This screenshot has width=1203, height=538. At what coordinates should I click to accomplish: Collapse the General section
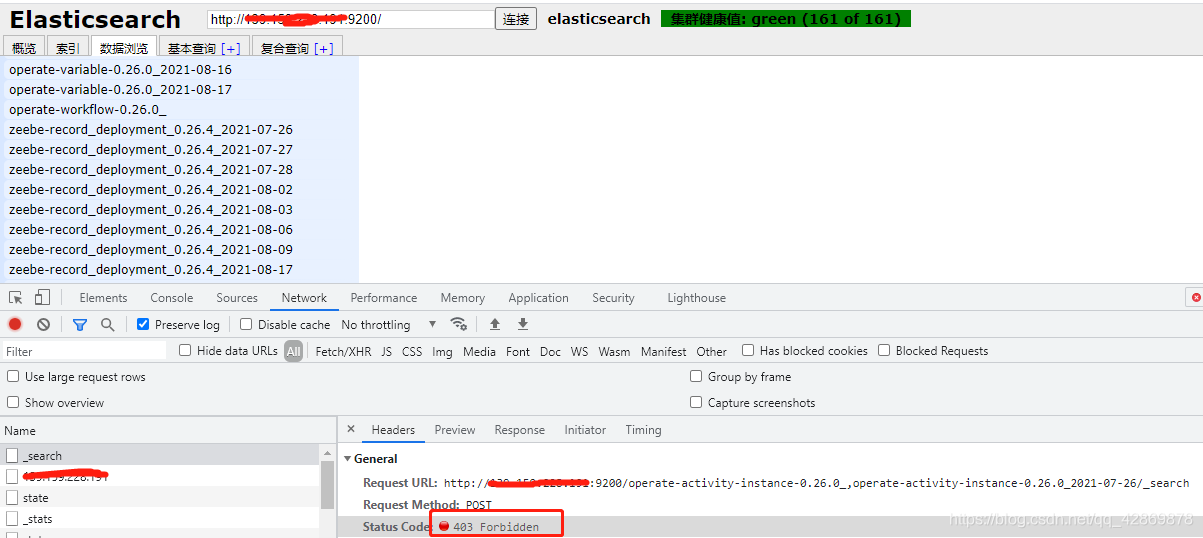[347, 459]
